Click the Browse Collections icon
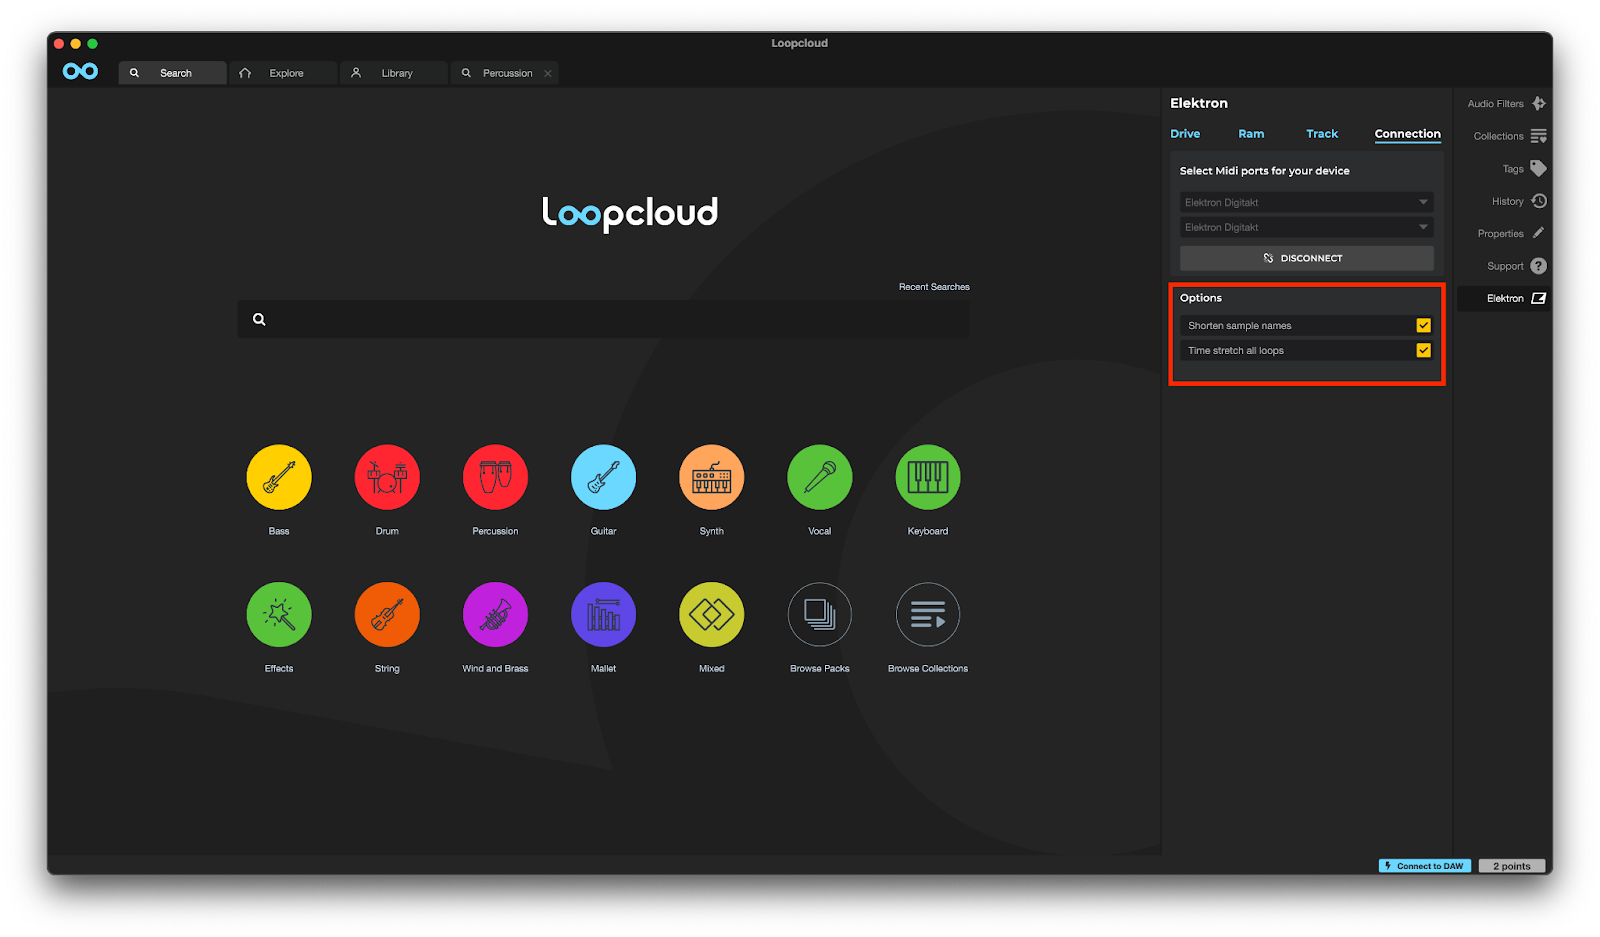 (x=928, y=614)
